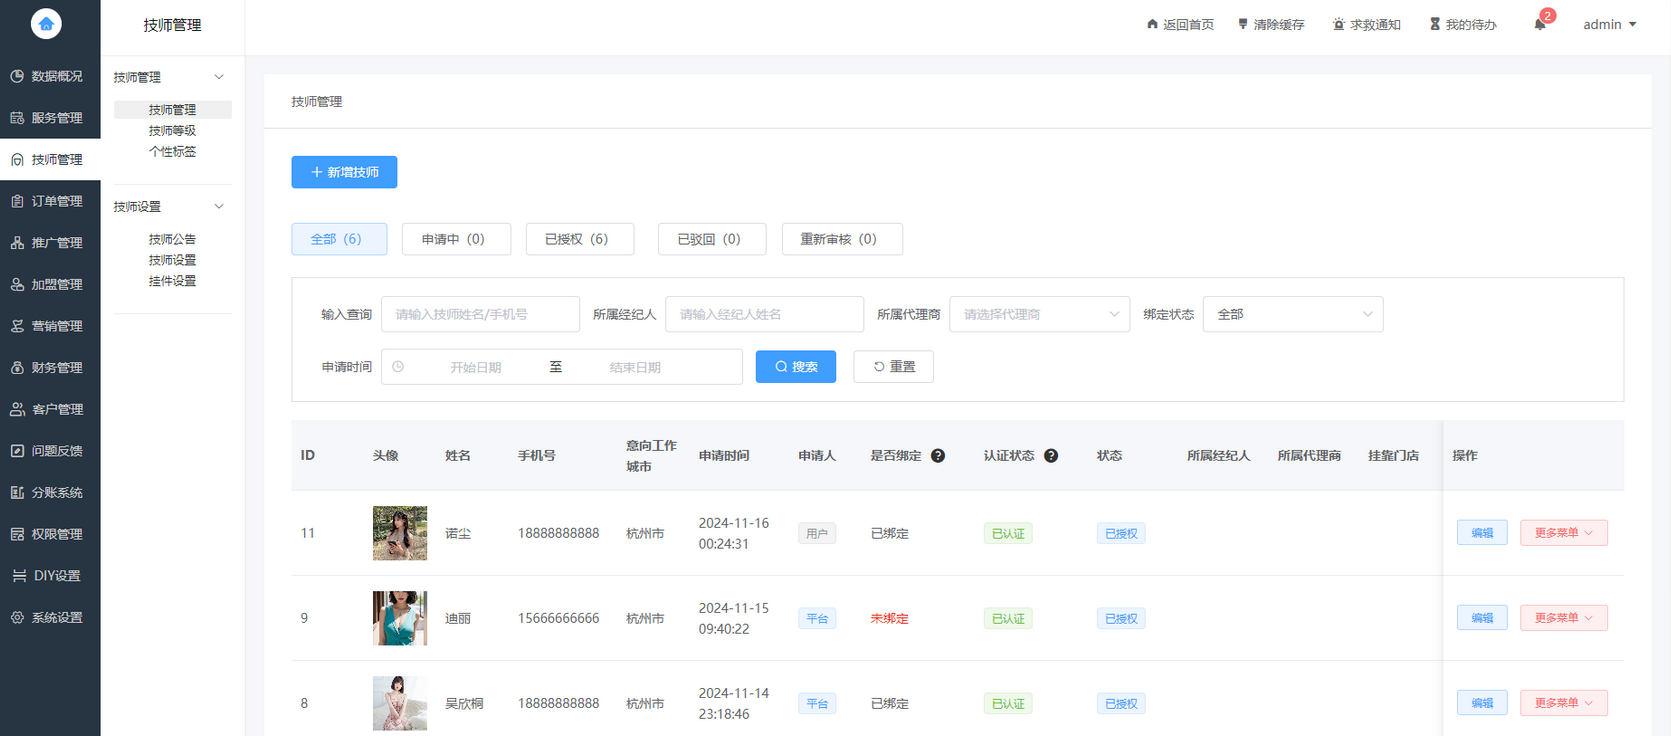1671x736 pixels.
Task: Select 技师管理 submenu item
Action: click(173, 110)
